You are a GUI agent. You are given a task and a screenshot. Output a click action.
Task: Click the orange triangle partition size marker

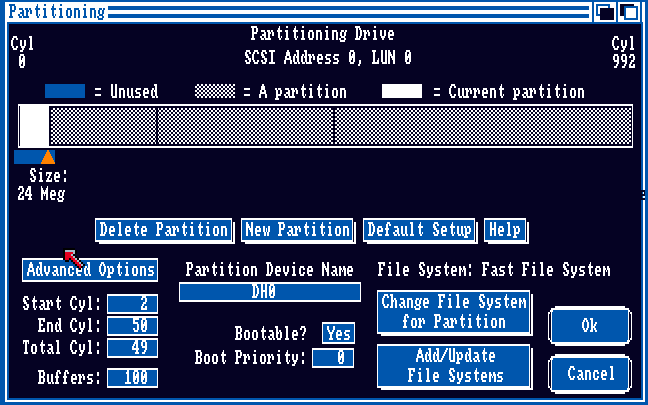pyautogui.click(x=47, y=156)
